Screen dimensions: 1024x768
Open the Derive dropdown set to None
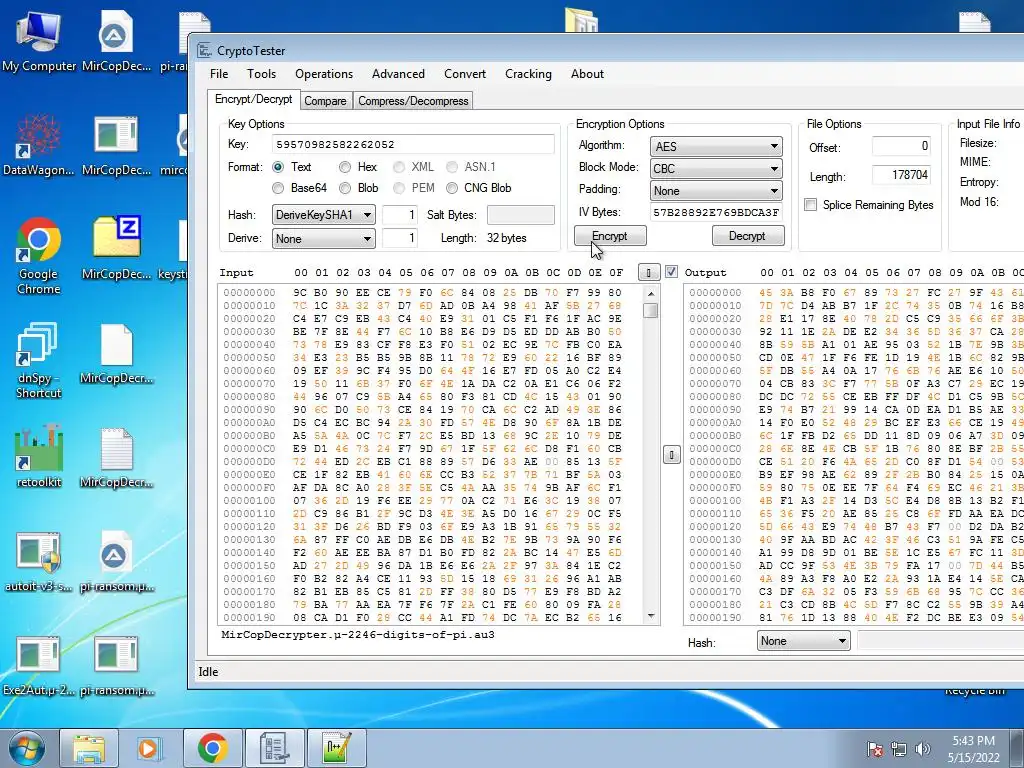click(x=323, y=238)
